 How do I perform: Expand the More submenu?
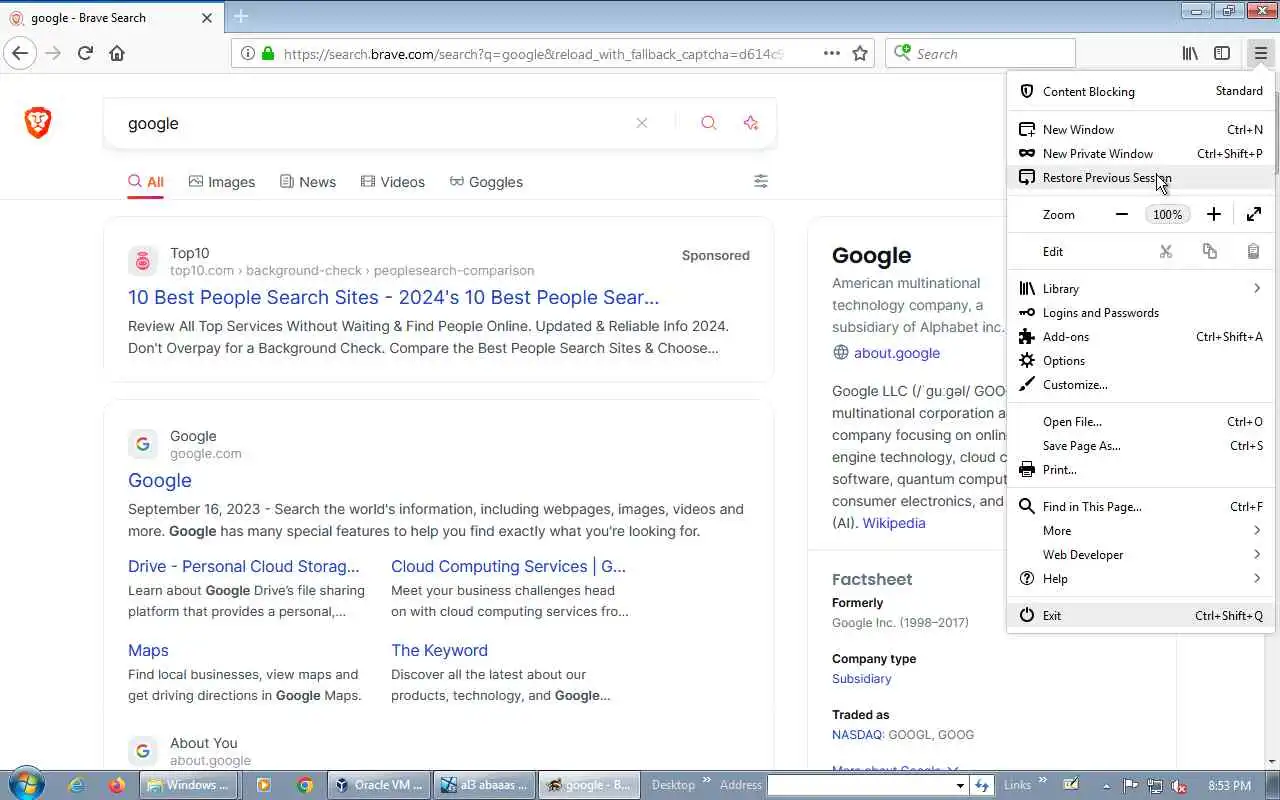point(1141,530)
